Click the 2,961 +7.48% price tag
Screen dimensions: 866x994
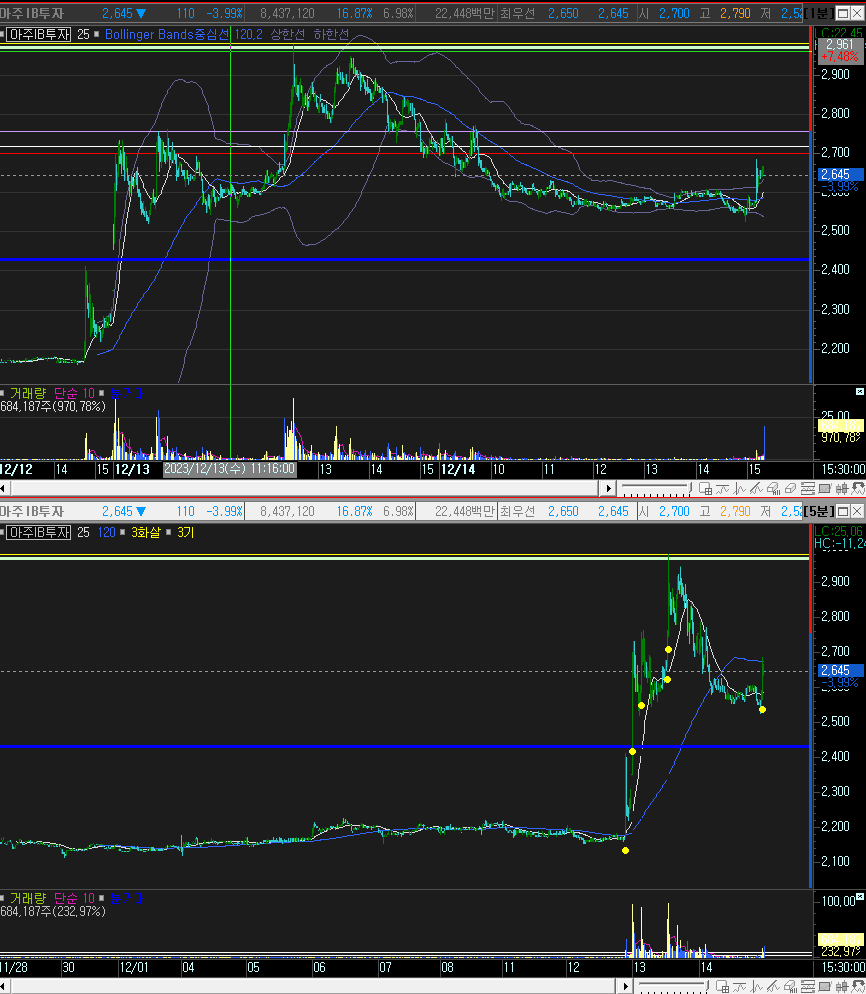(x=840, y=50)
